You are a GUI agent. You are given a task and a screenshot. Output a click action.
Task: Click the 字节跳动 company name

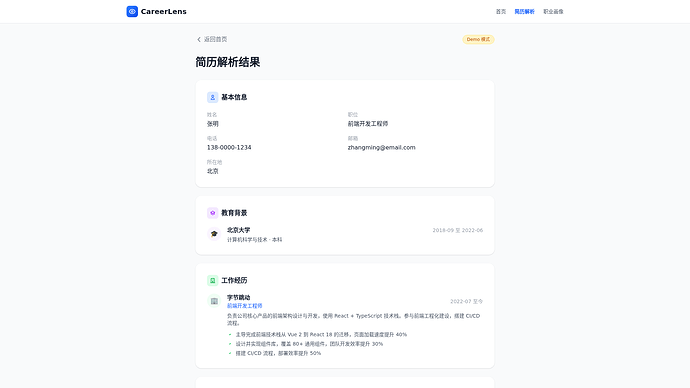tap(239, 298)
